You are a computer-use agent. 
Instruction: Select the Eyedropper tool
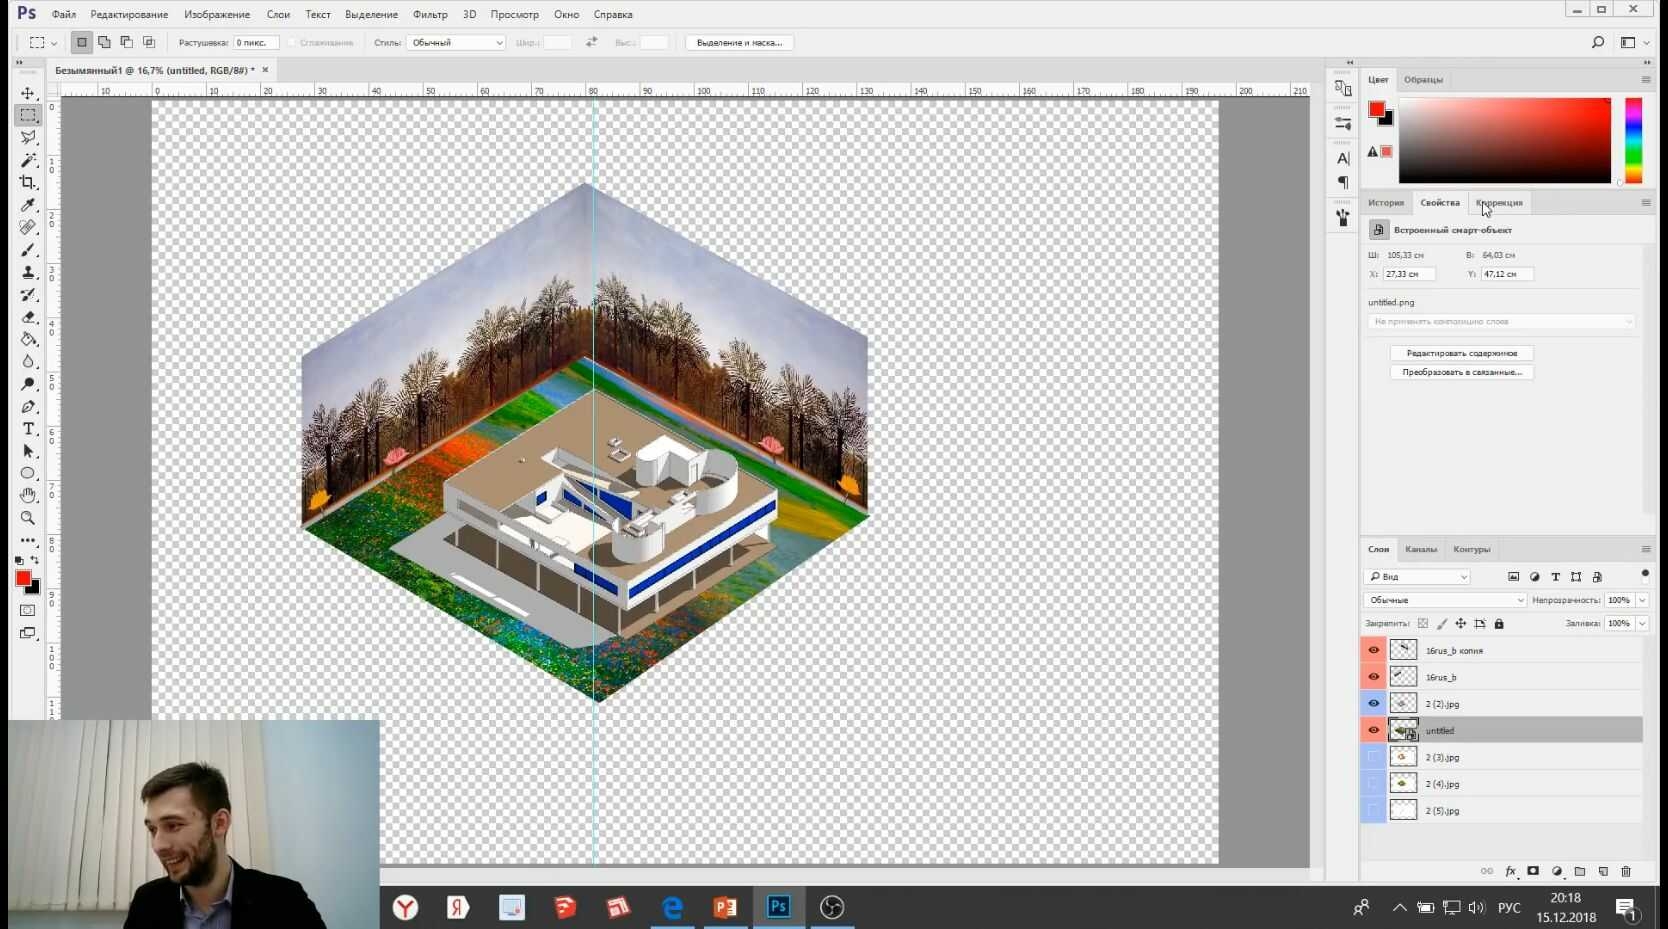(28, 205)
